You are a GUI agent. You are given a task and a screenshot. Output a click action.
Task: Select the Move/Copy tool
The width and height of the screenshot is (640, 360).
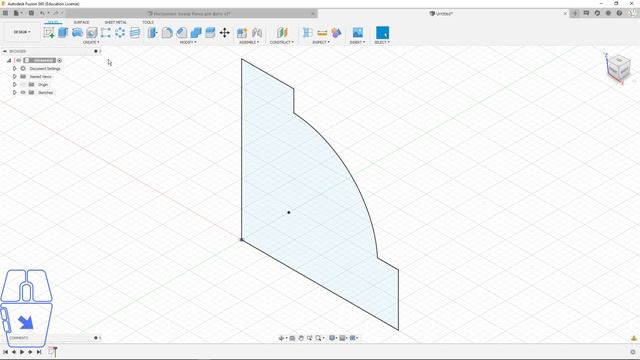tap(224, 33)
